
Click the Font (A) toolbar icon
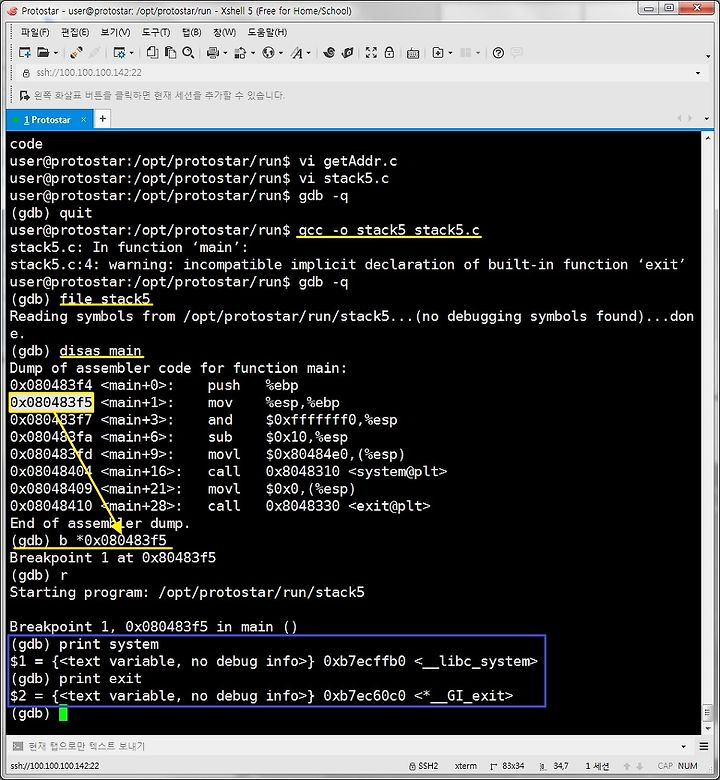pos(297,52)
